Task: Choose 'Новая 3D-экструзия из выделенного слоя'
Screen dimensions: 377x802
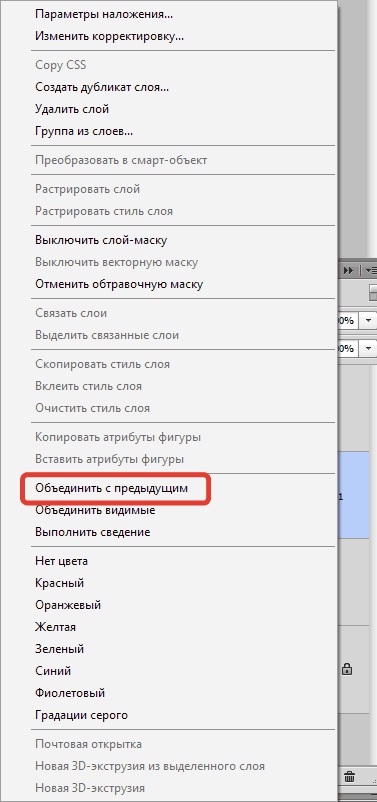Action: tap(150, 766)
